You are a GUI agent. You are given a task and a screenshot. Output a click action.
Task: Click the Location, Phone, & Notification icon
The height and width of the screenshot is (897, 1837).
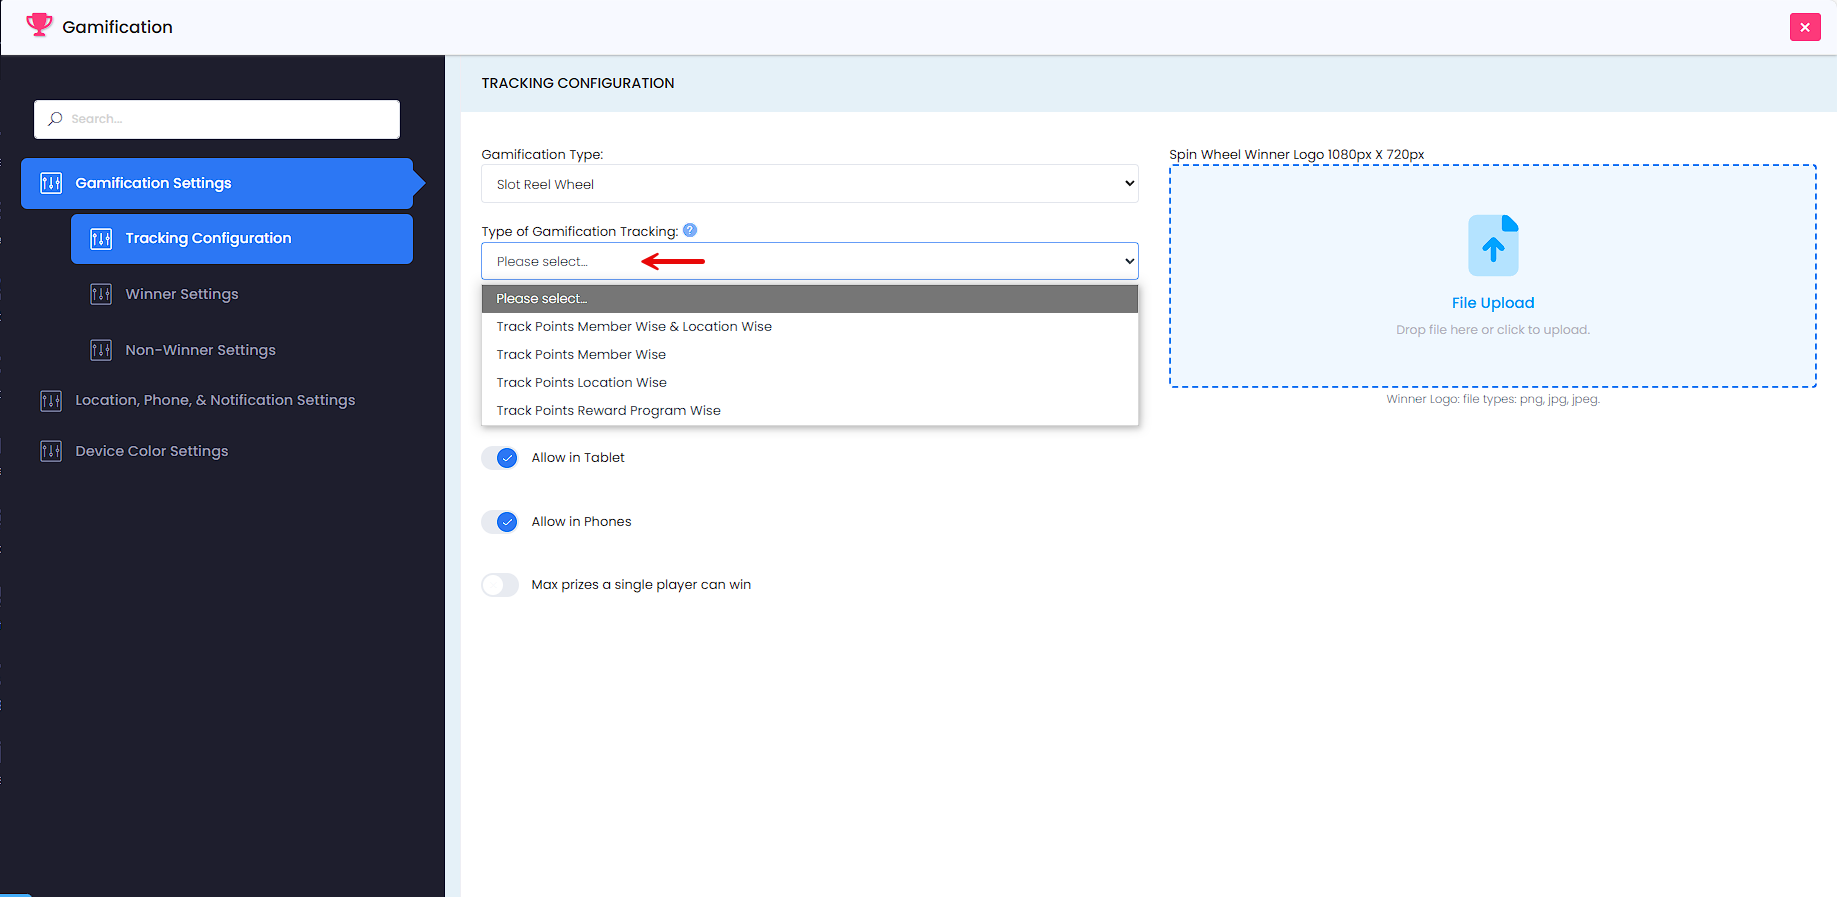click(x=51, y=401)
